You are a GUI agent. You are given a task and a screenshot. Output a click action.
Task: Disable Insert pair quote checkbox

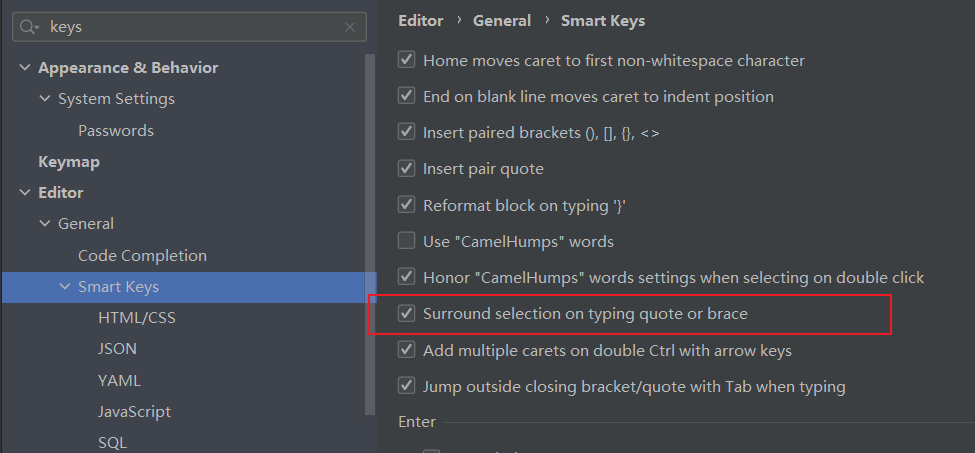coord(407,169)
